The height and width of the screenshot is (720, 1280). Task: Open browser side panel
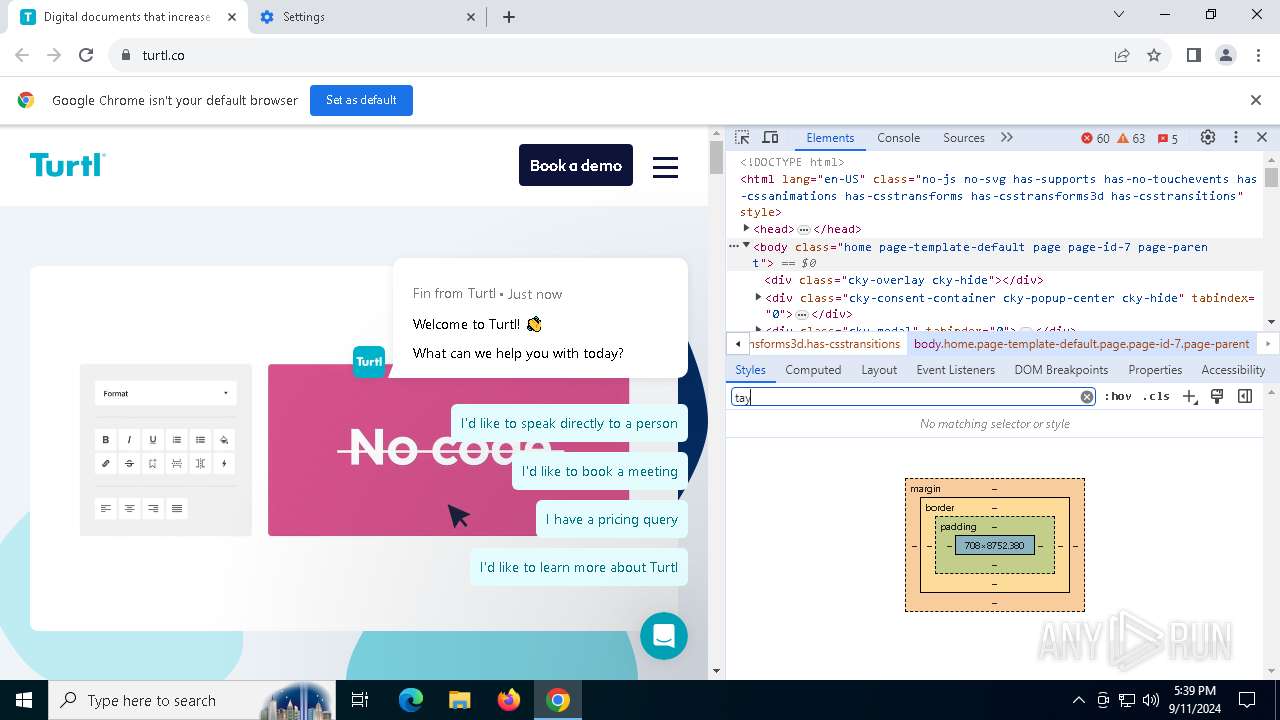[1193, 55]
